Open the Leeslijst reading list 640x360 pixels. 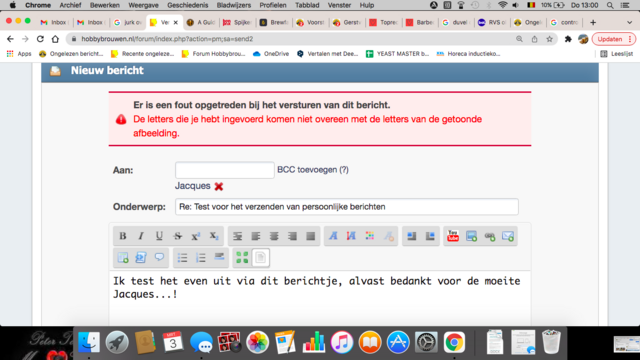(x=617, y=54)
